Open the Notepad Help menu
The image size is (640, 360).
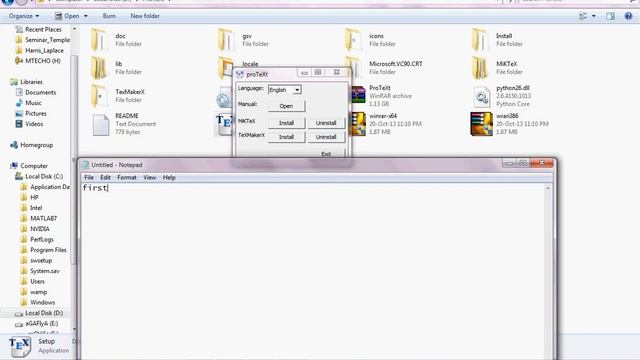point(169,178)
